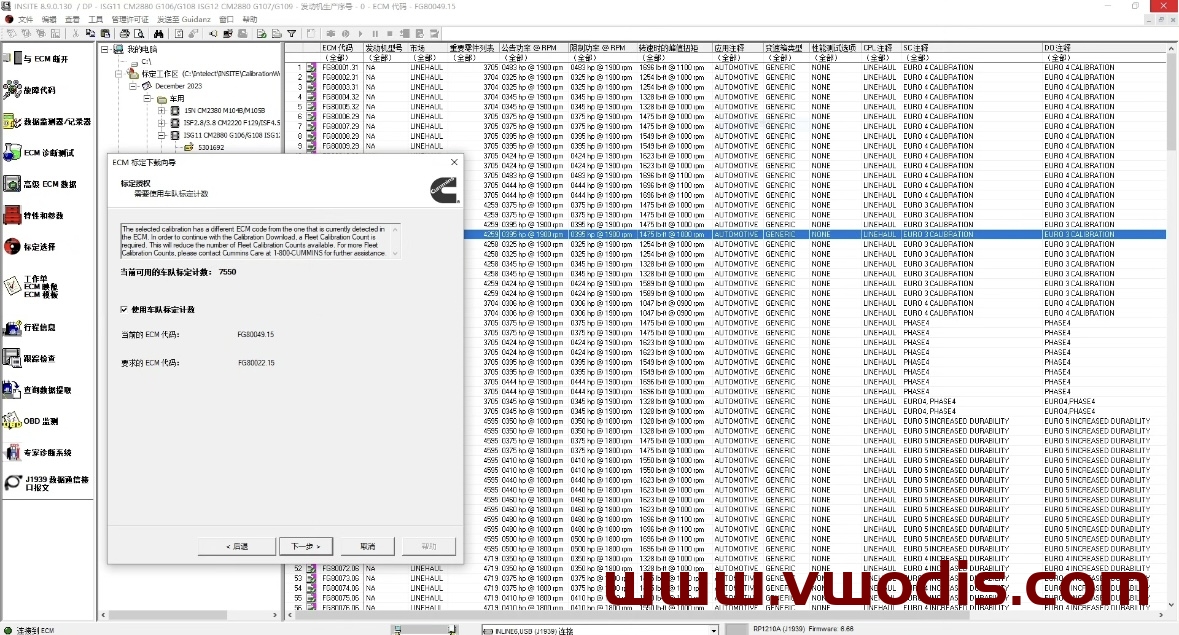Image resolution: width=1179 pixels, height=635 pixels.
Task: Open 高级 ECM 数据 in sidebar
Action: coord(40,184)
